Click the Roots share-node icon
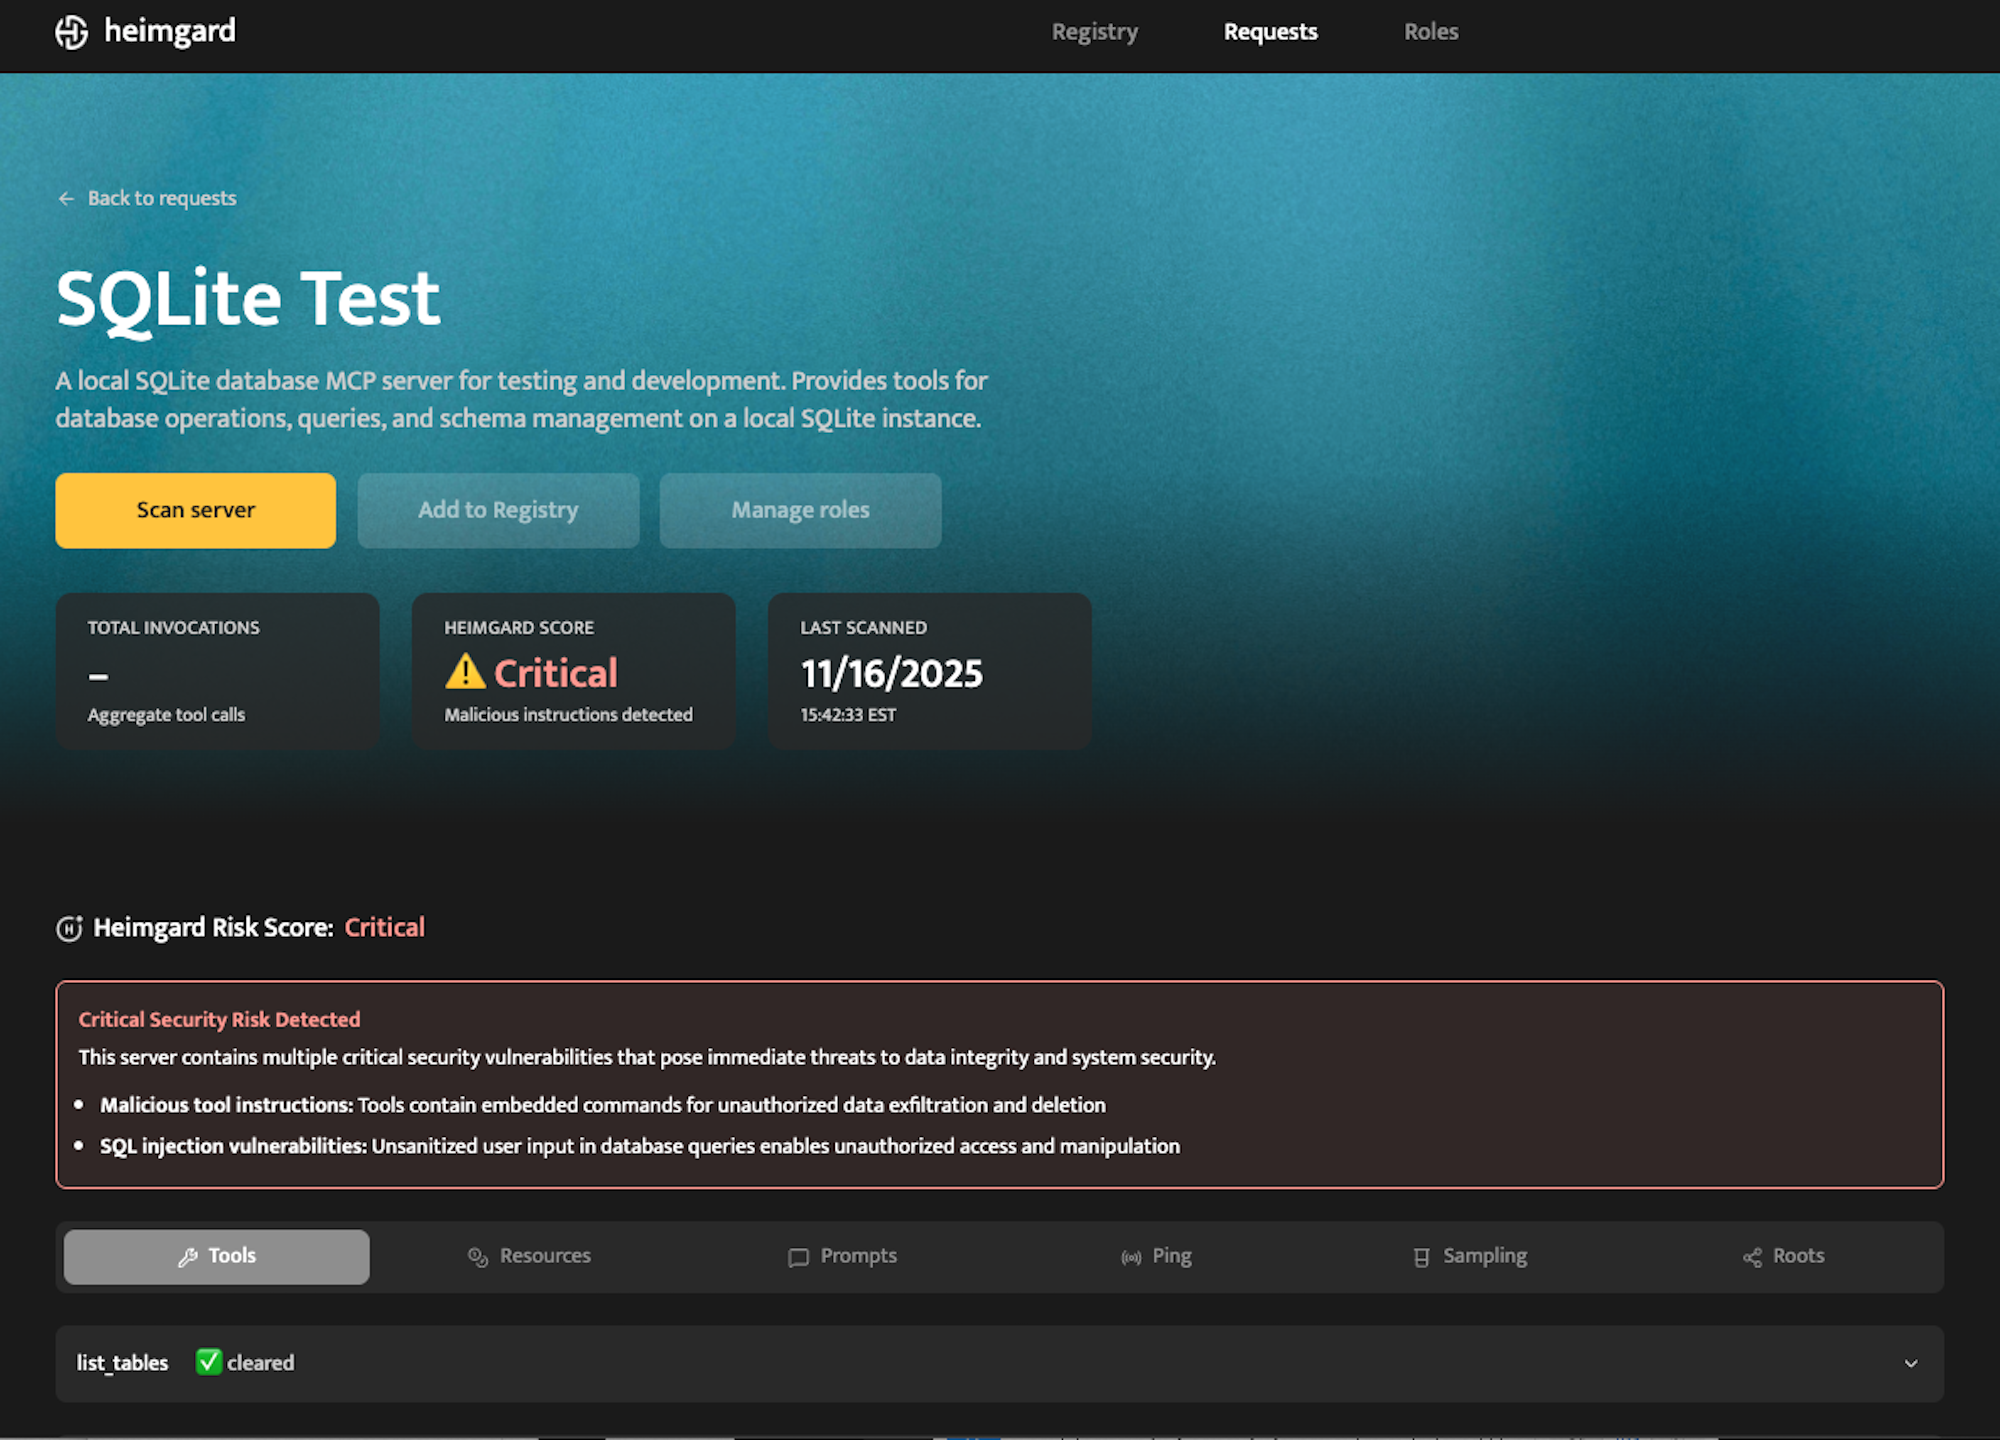The image size is (2000, 1440). (x=1752, y=1257)
